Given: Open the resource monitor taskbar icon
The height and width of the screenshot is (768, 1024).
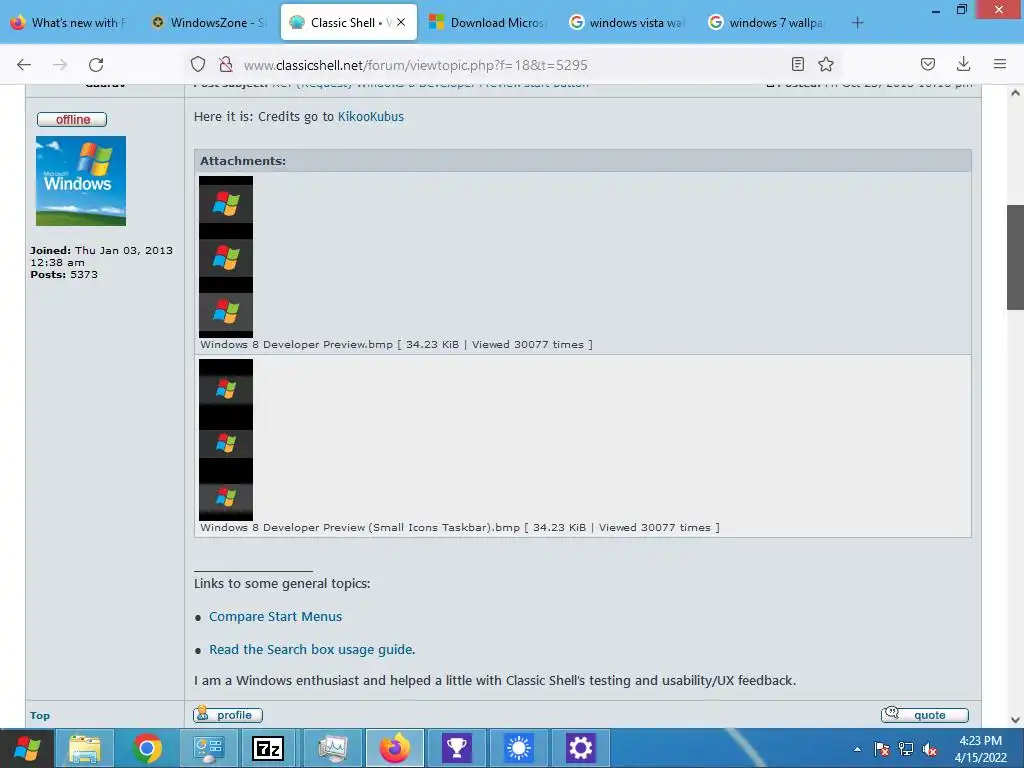Looking at the screenshot, I should click(x=332, y=748).
